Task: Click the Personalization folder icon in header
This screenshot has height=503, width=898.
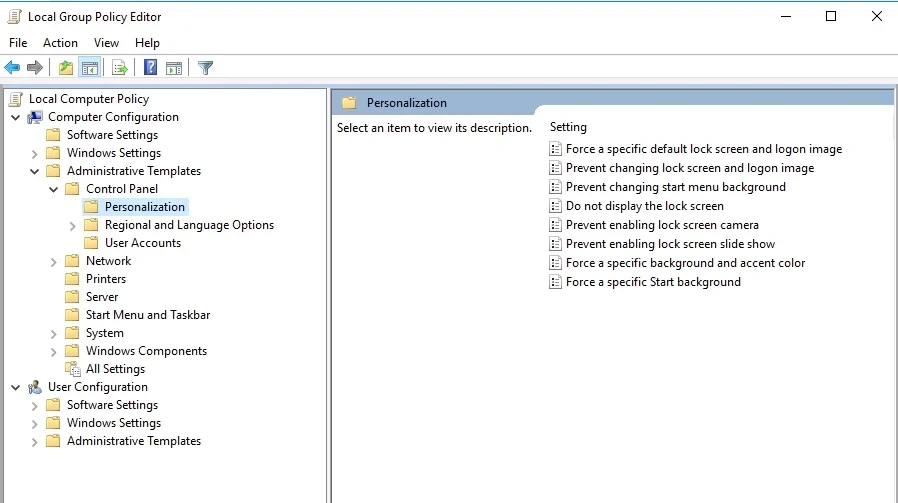Action: 349,103
